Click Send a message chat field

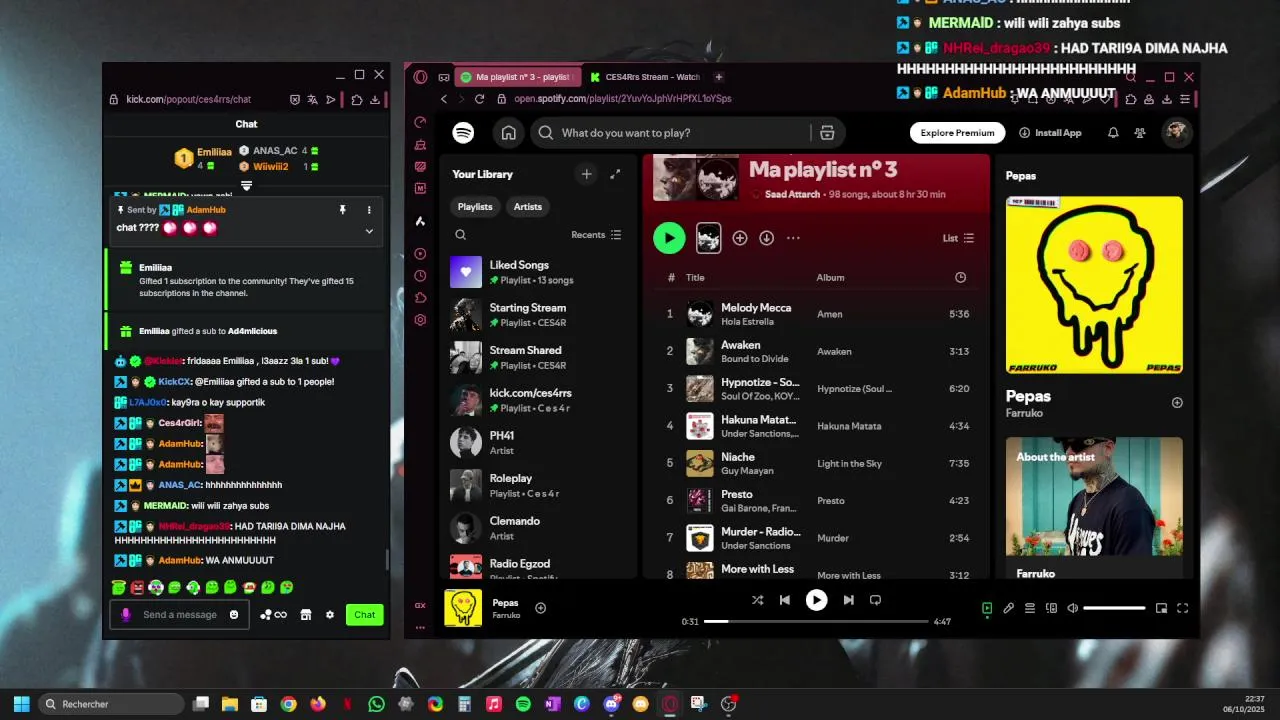pos(180,615)
